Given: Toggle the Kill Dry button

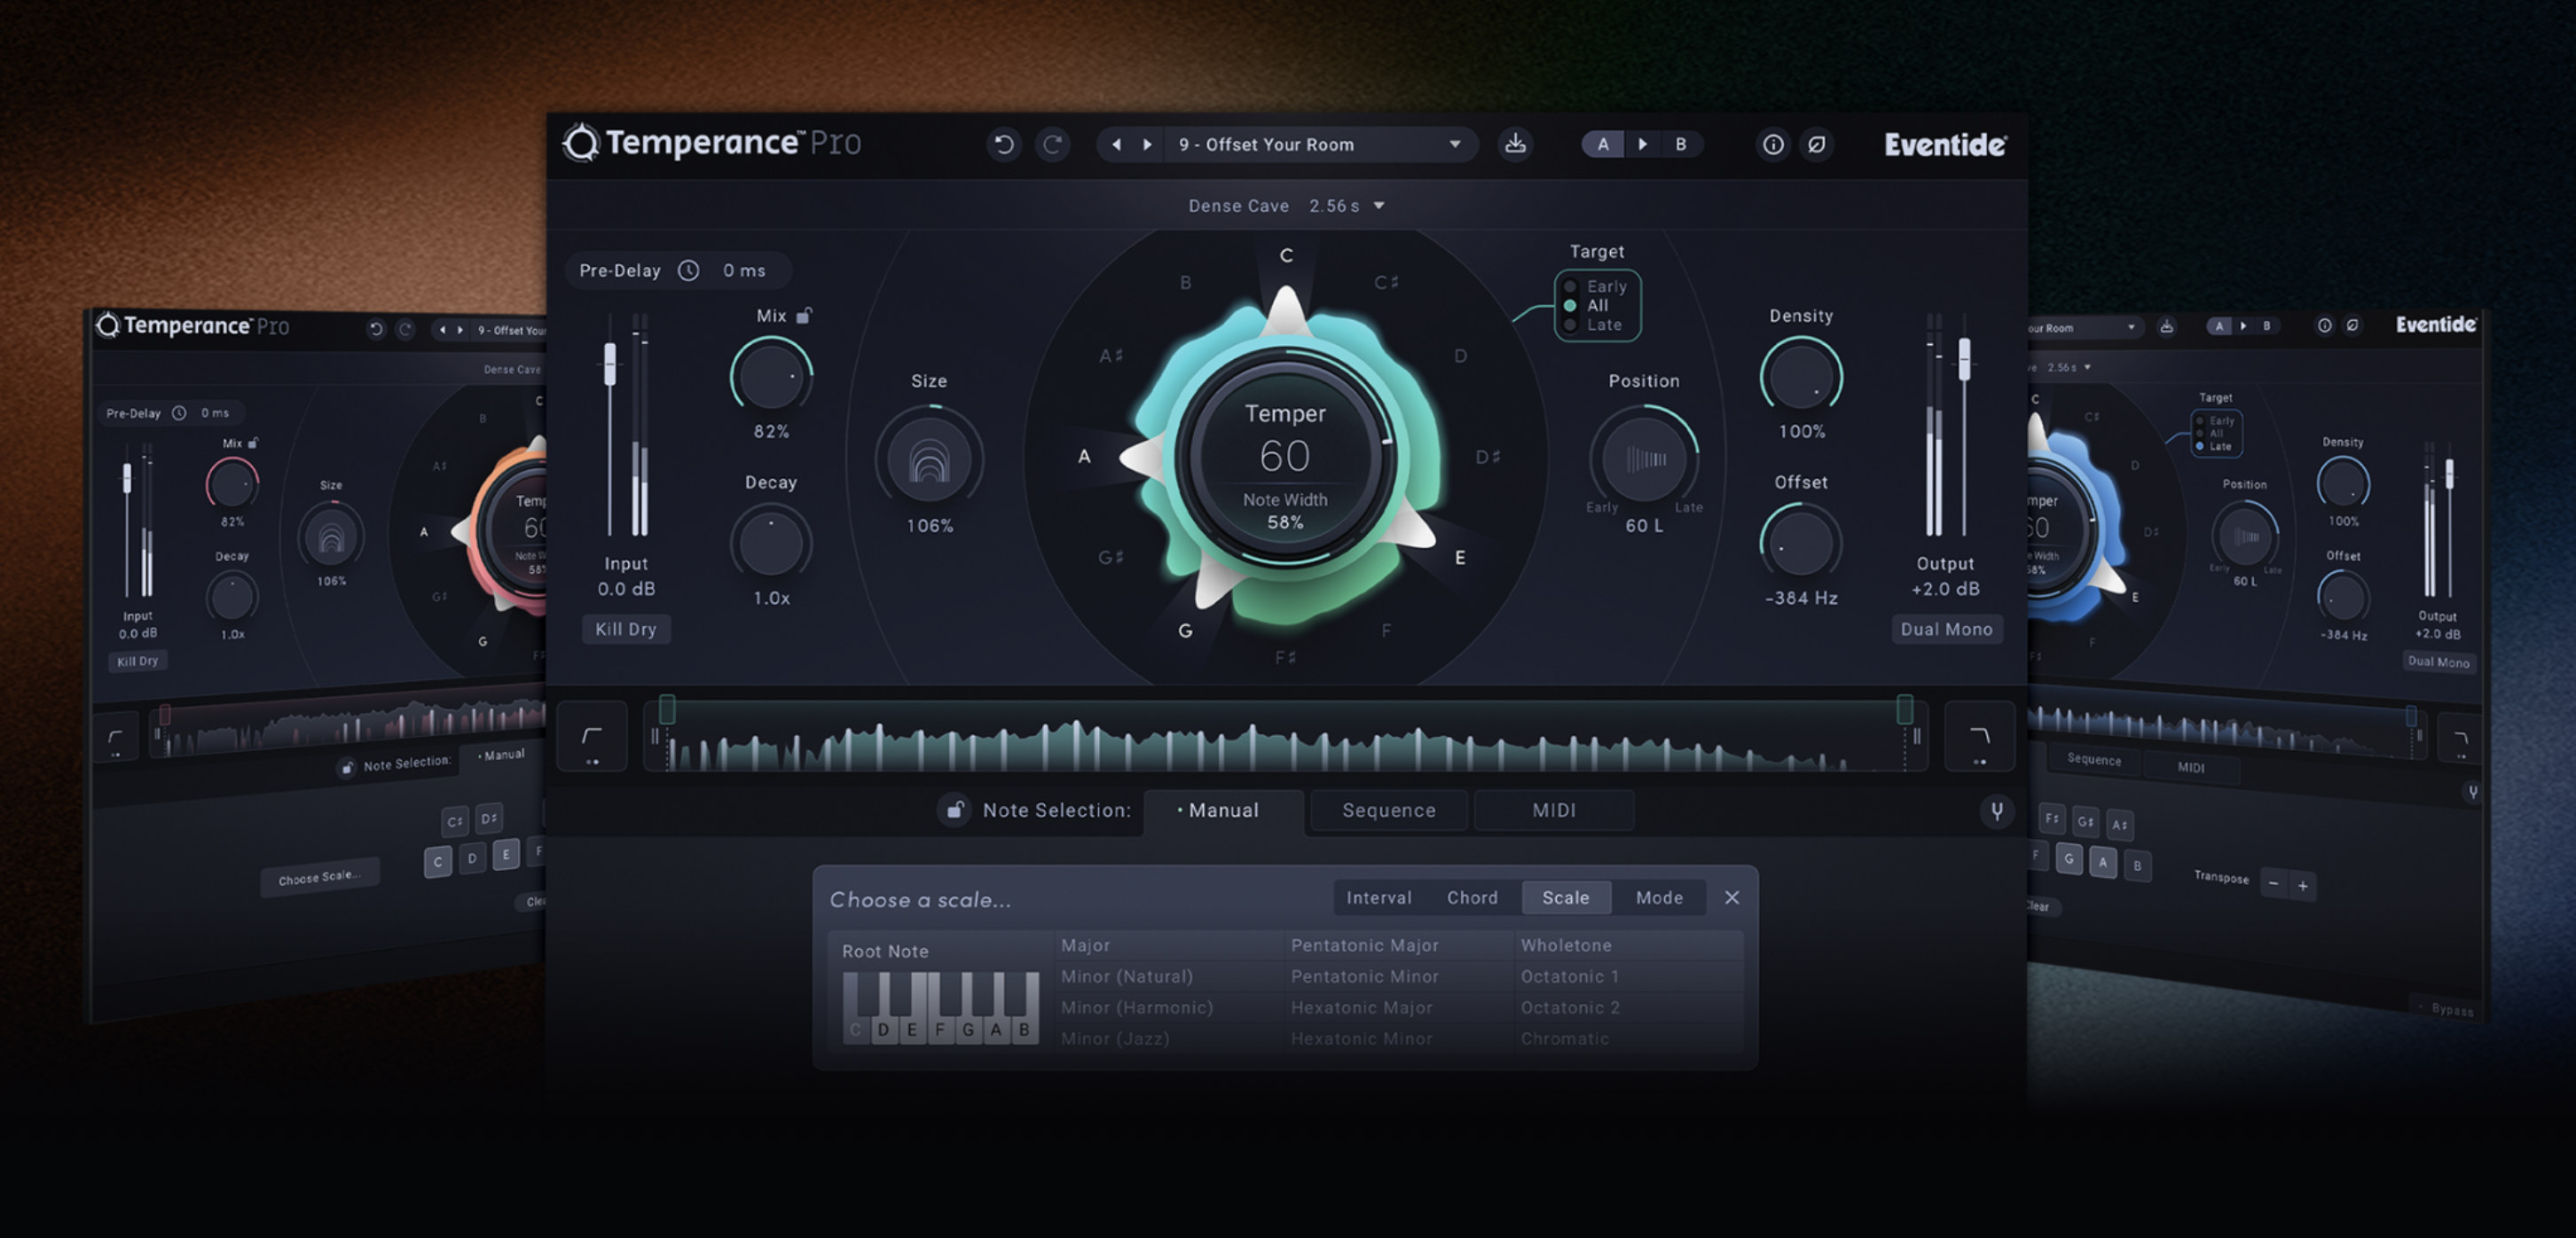Looking at the screenshot, I should [626, 629].
